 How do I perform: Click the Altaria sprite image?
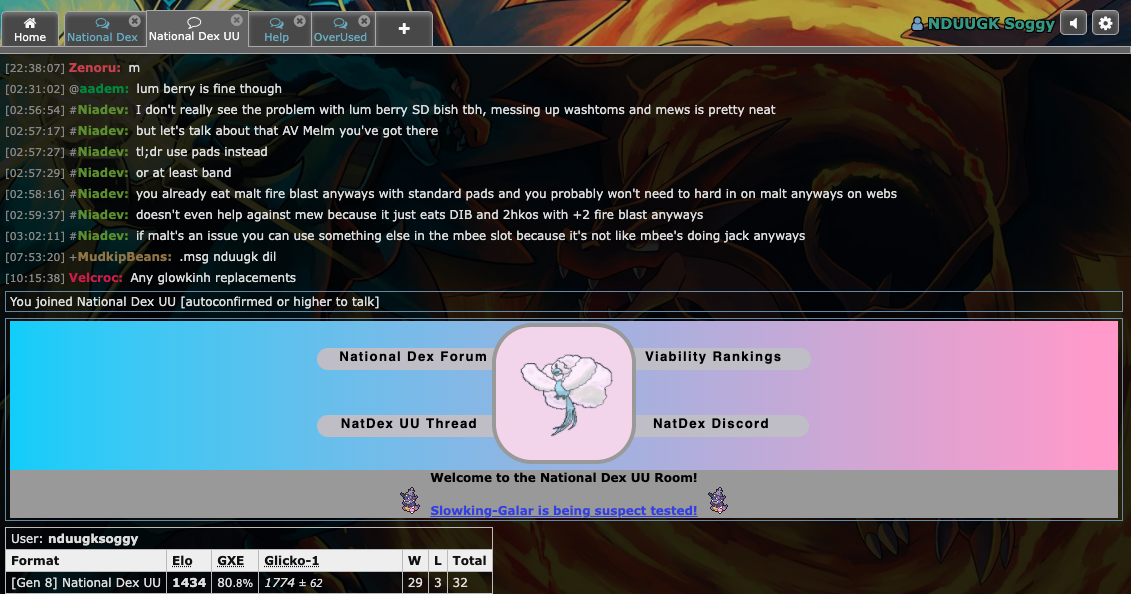[565, 394]
